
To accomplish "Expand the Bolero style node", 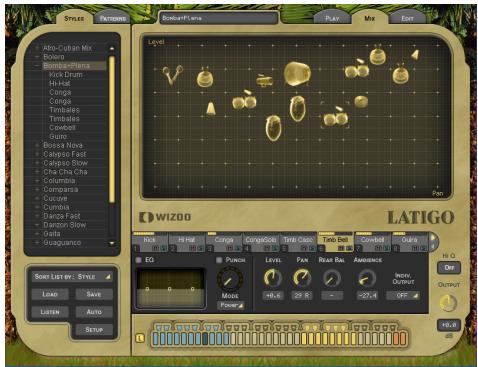I will [x=37, y=57].
